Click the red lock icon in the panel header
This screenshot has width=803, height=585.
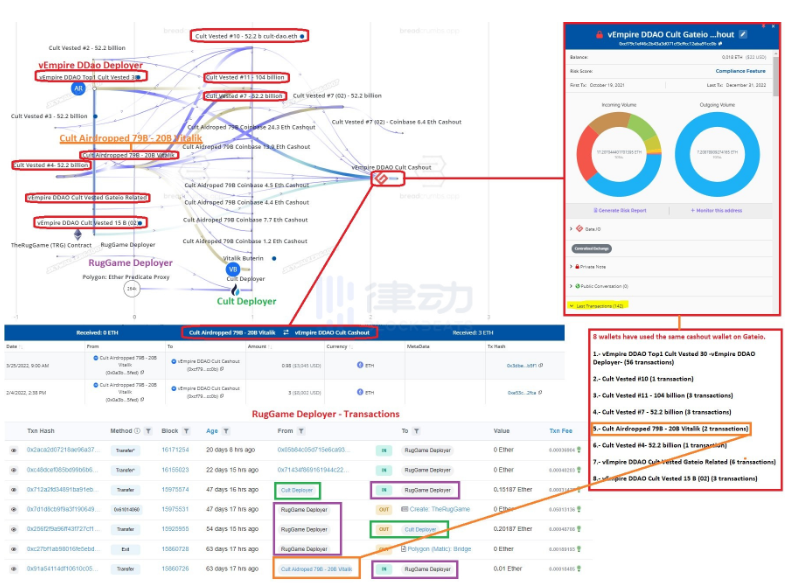(x=599, y=35)
